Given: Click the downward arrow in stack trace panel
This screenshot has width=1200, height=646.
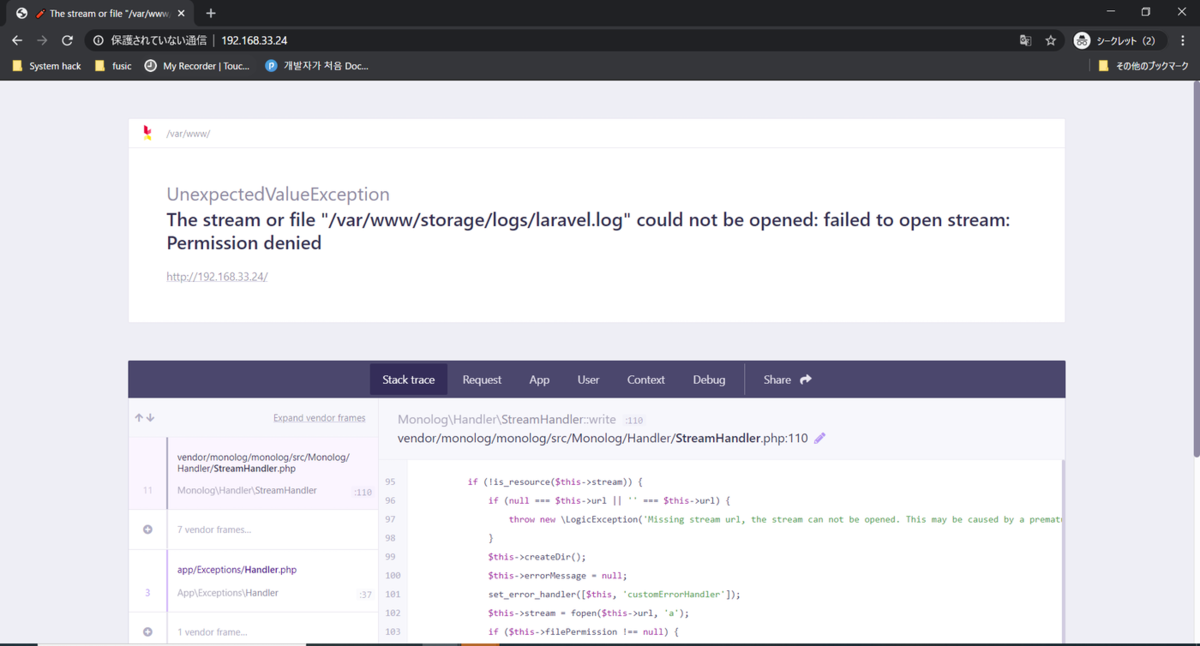Looking at the screenshot, I should click(x=149, y=417).
